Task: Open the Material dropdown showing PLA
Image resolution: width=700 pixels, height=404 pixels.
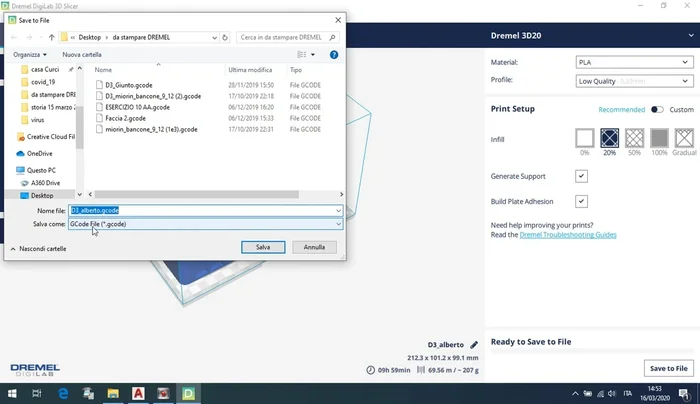Action: (632, 62)
